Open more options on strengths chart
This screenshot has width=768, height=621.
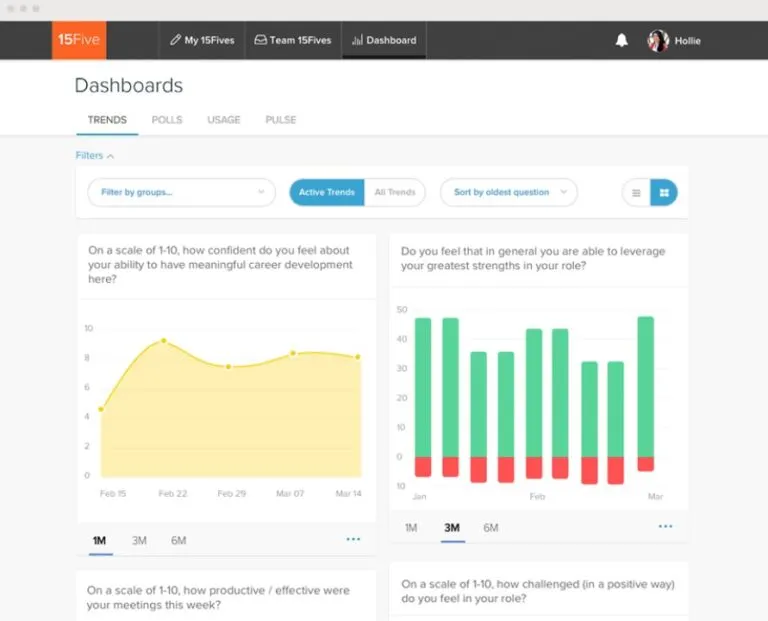click(665, 527)
